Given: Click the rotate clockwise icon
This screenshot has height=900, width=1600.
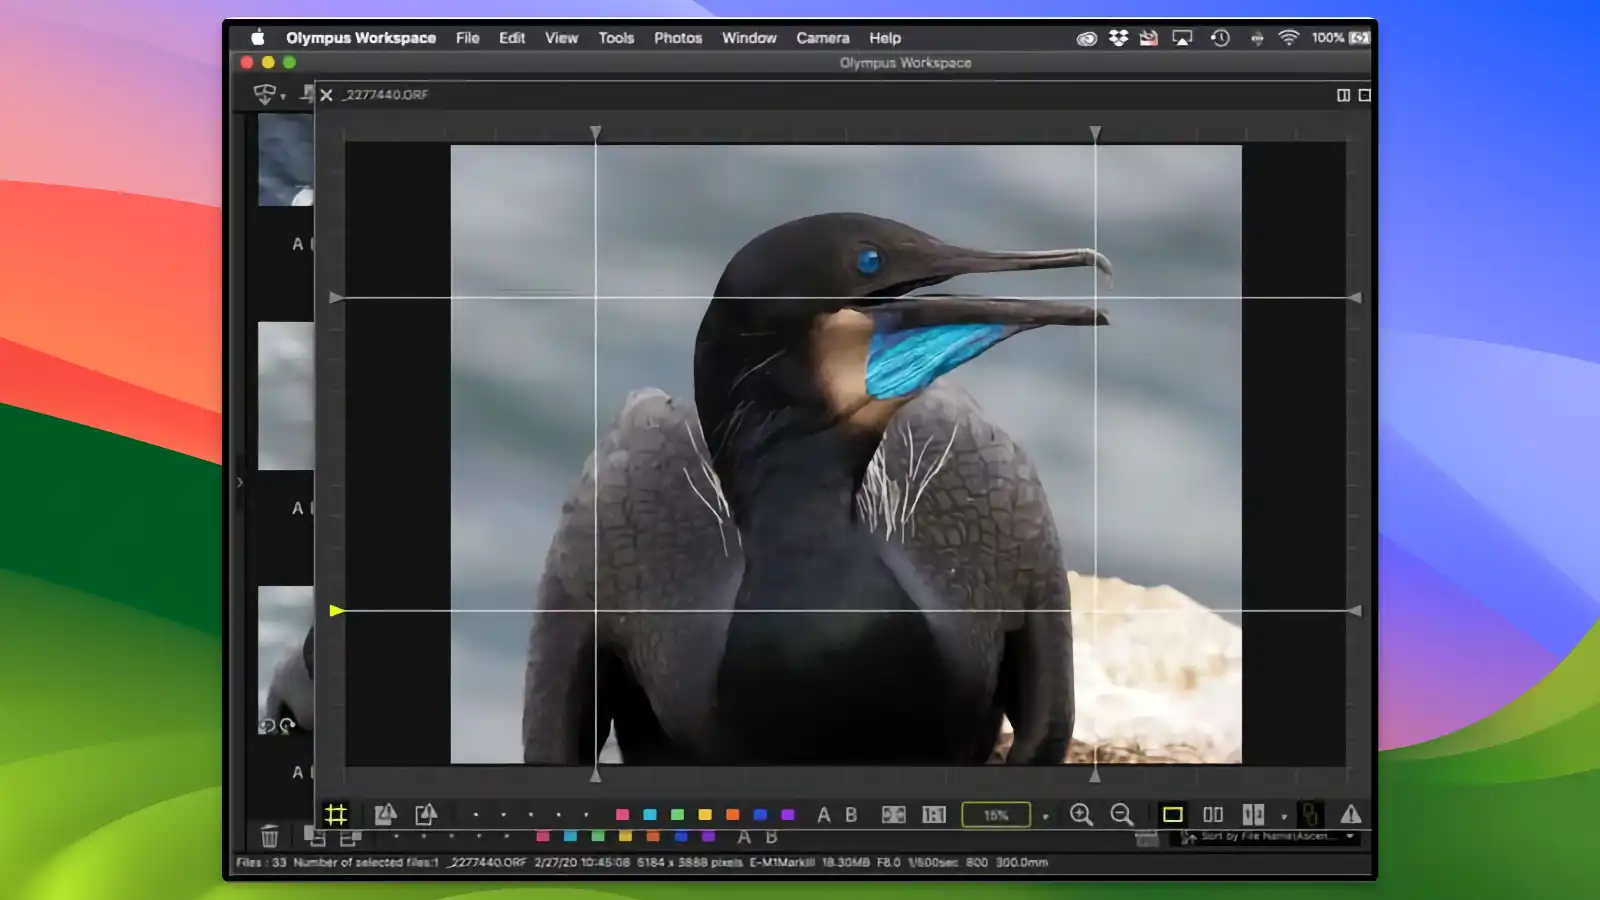Looking at the screenshot, I should [426, 814].
